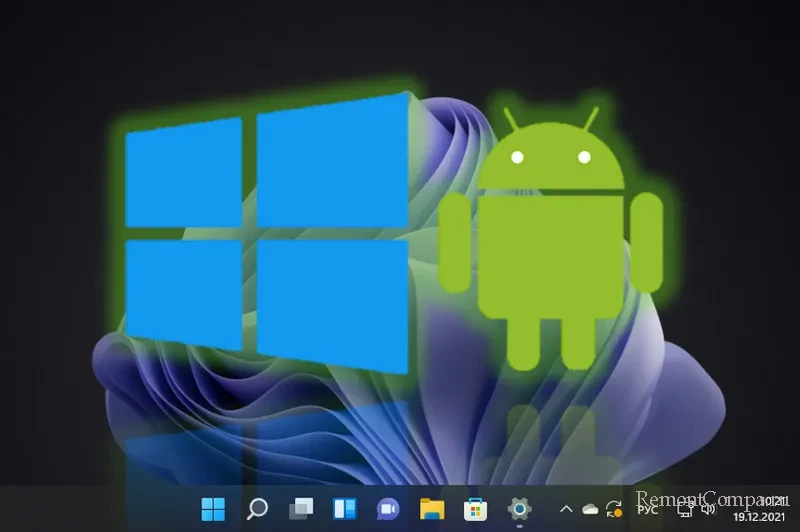The image size is (800, 532).
Task: Expand hidden system tray icons chevron
Action: coord(566,508)
